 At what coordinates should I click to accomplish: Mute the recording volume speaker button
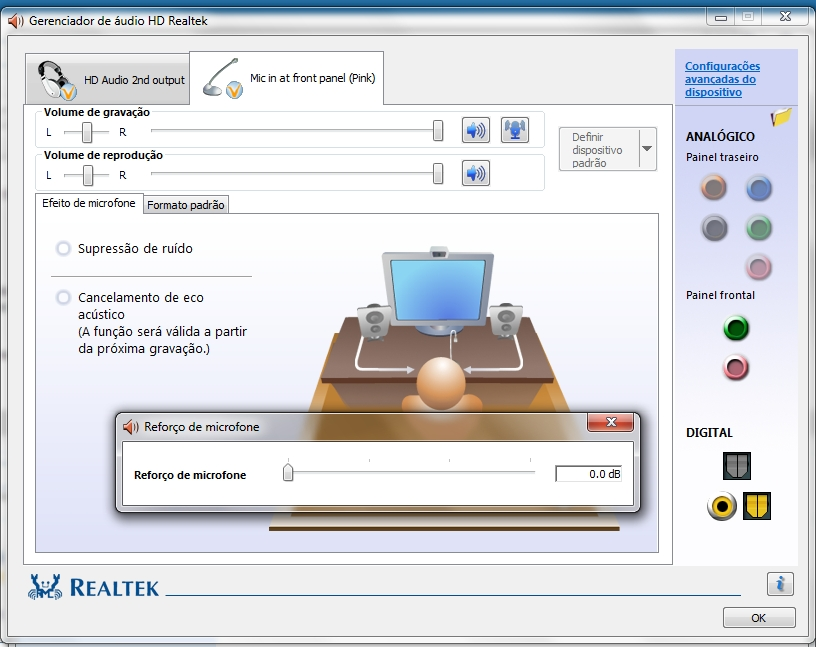click(x=476, y=130)
